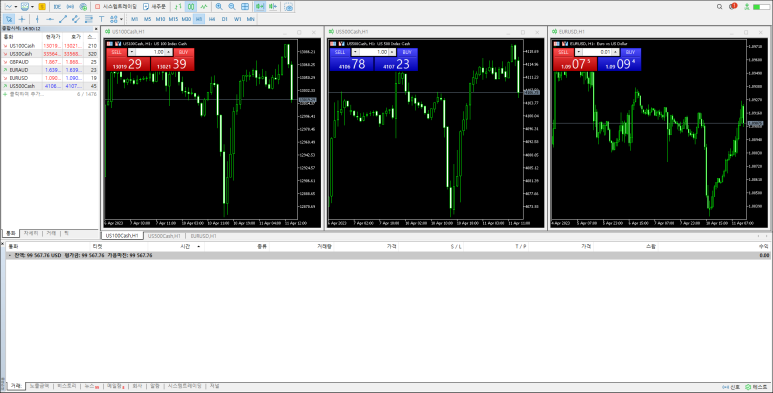Screen dimensions: 773x393
Task: Decrease volume in US500Cash trade panel
Action: coord(355,52)
